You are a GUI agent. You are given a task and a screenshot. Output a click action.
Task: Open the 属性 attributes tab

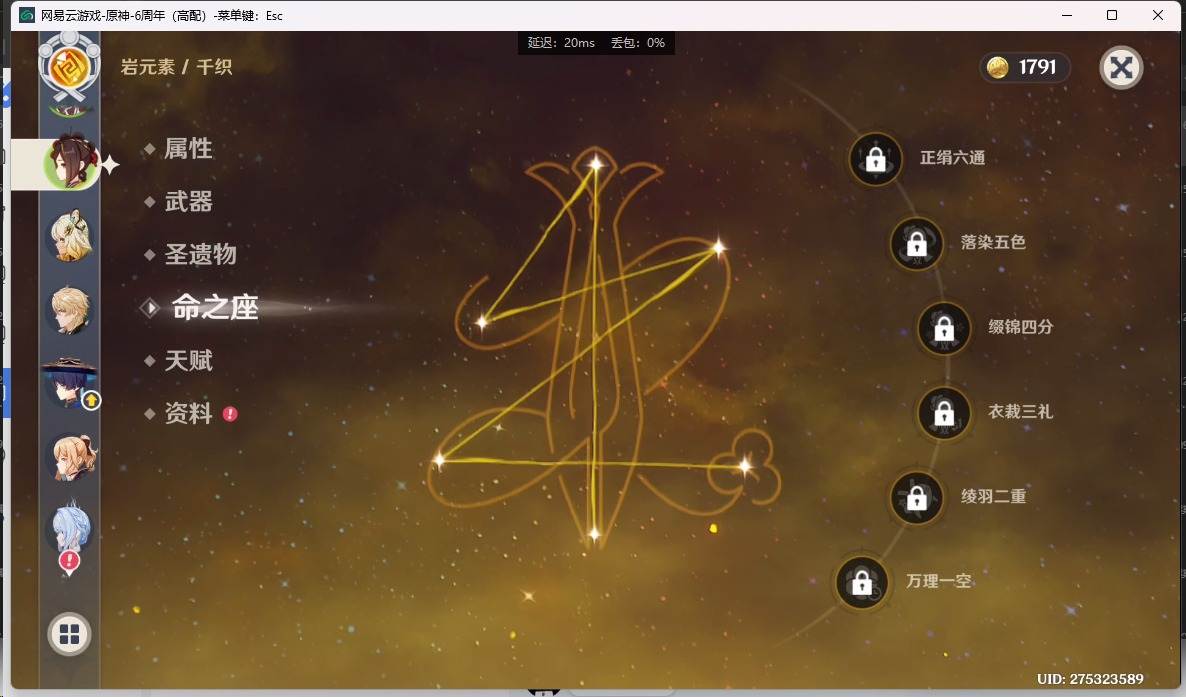pyautogui.click(x=188, y=148)
